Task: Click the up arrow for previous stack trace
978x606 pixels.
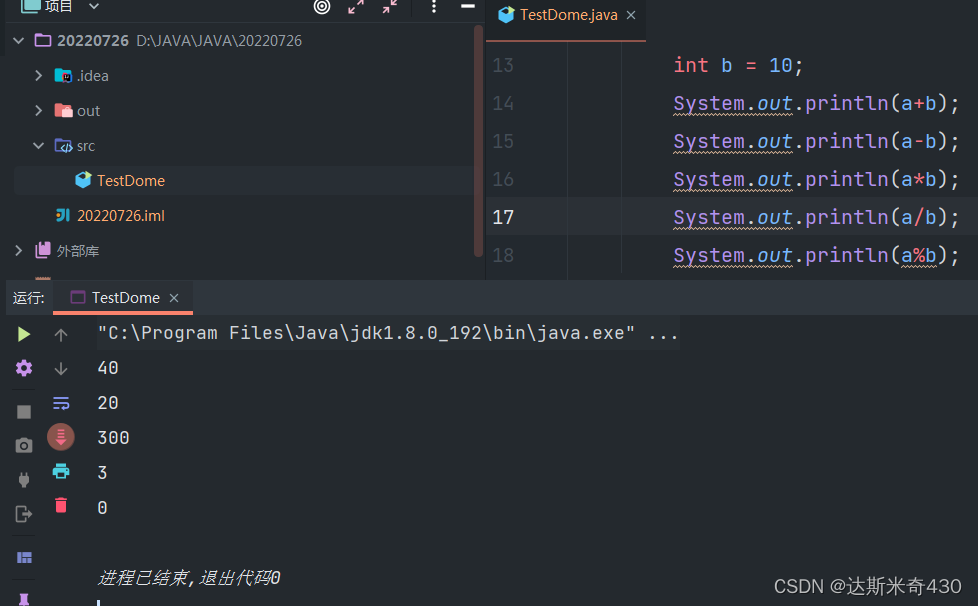Action: pyautogui.click(x=61, y=335)
